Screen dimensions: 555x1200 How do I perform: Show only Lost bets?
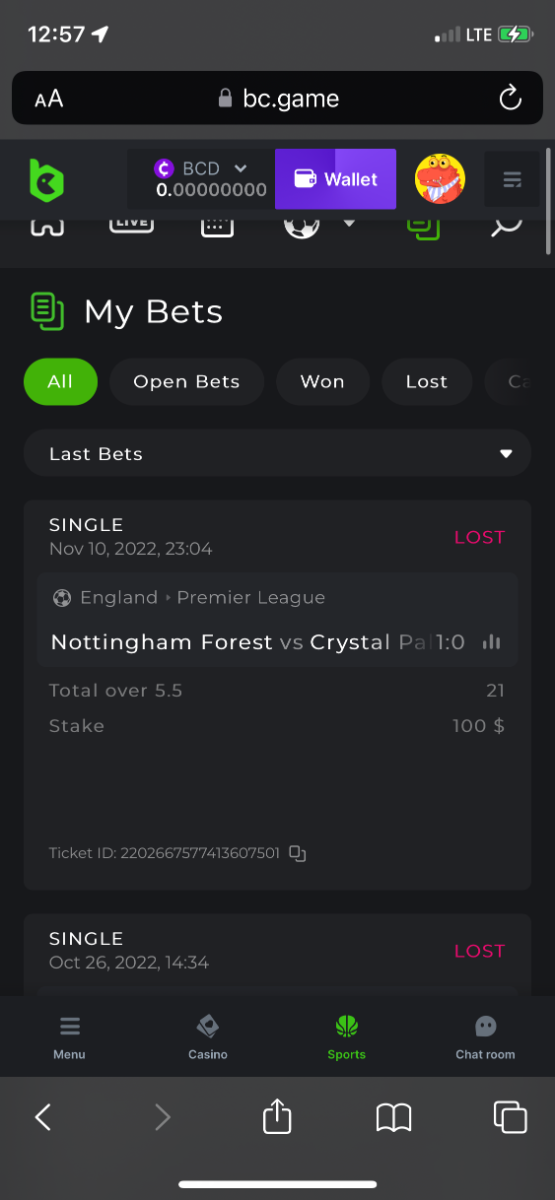[x=427, y=382]
